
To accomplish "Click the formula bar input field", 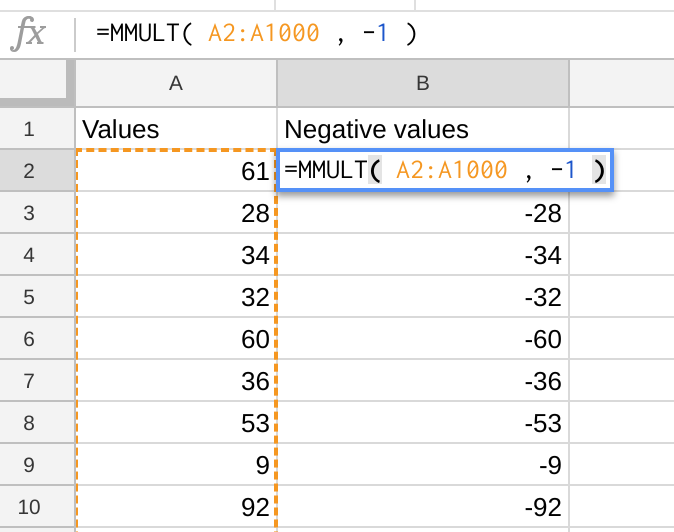I will 375,34.
